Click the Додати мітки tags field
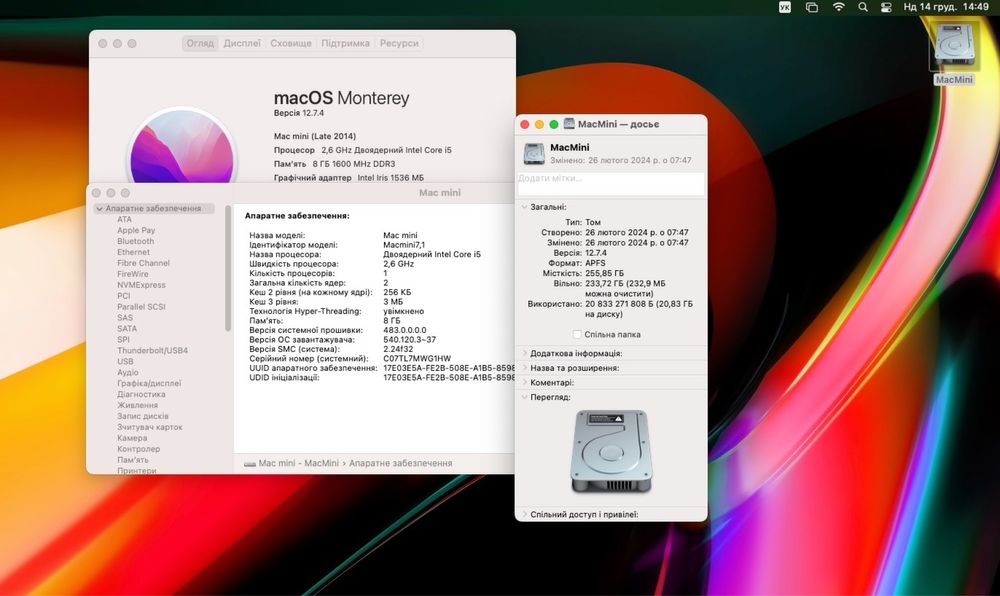This screenshot has width=1000, height=596. coord(610,183)
